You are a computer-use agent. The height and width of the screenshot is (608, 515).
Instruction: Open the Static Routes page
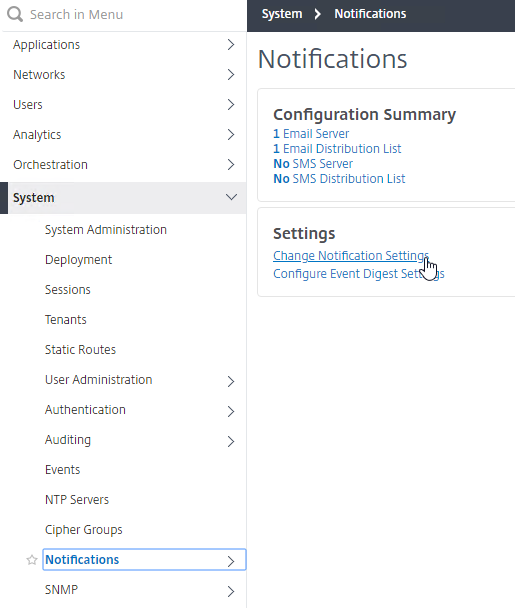coord(80,349)
